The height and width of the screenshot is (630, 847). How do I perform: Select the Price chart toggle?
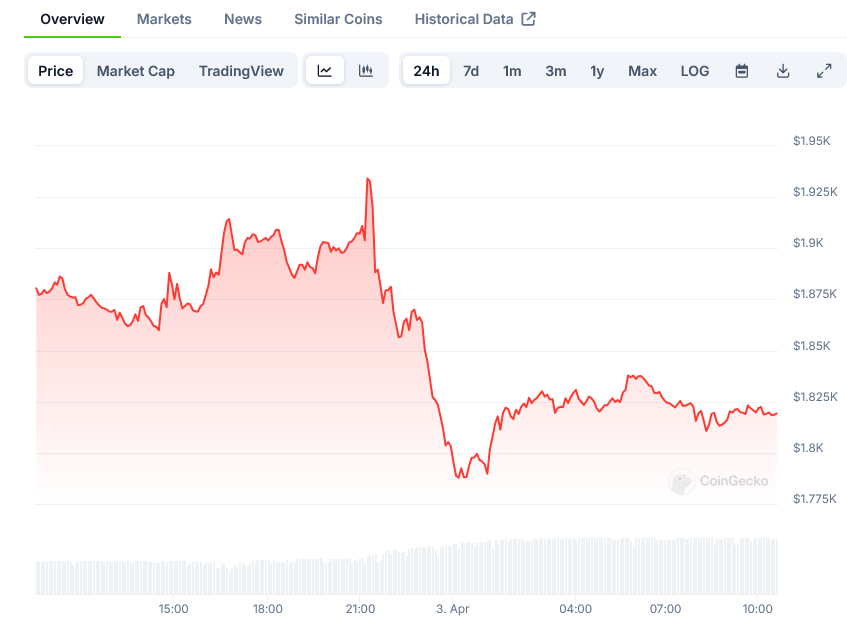tap(56, 71)
